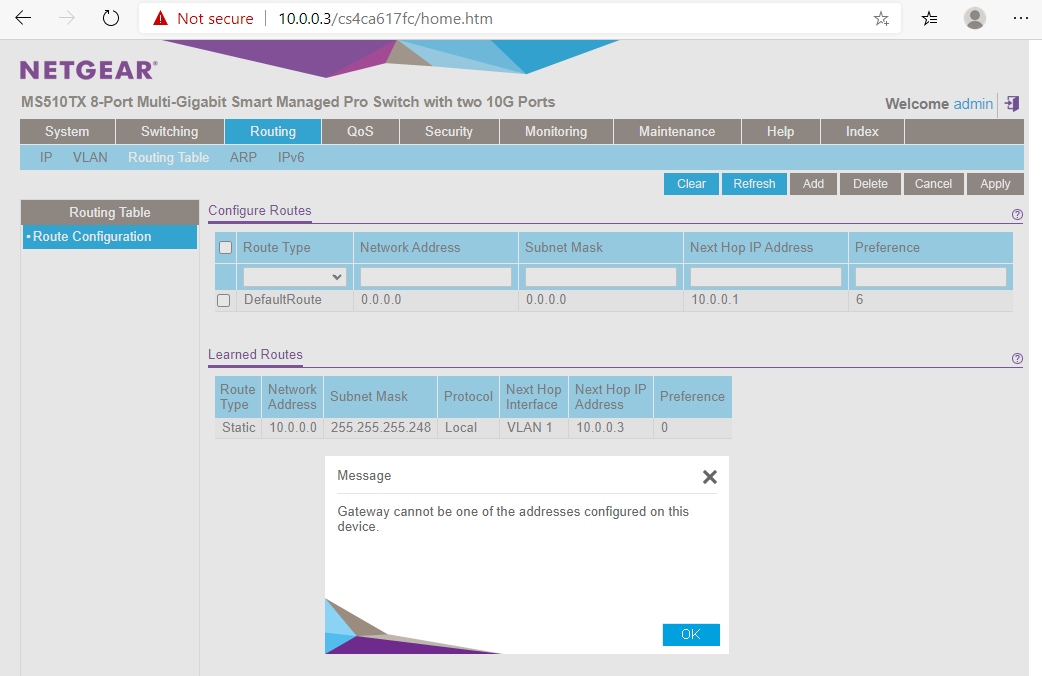Open help for Learned Routes section

tap(1017, 359)
